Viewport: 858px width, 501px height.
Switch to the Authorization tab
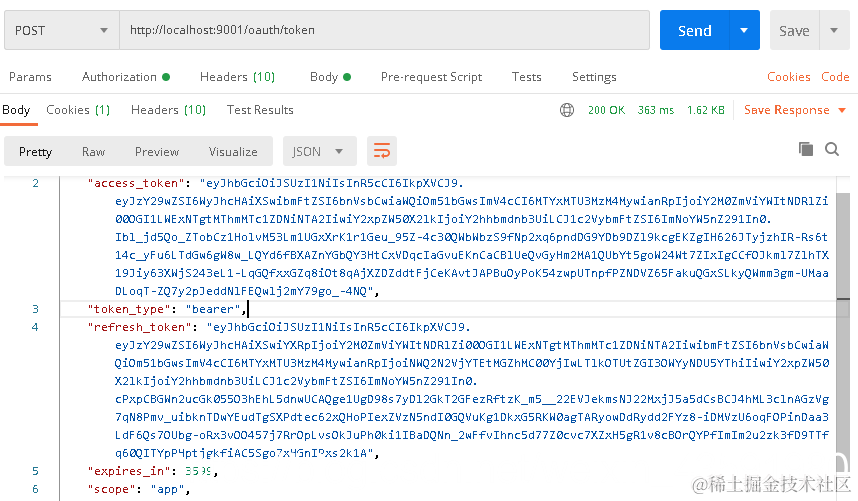[x=126, y=77]
